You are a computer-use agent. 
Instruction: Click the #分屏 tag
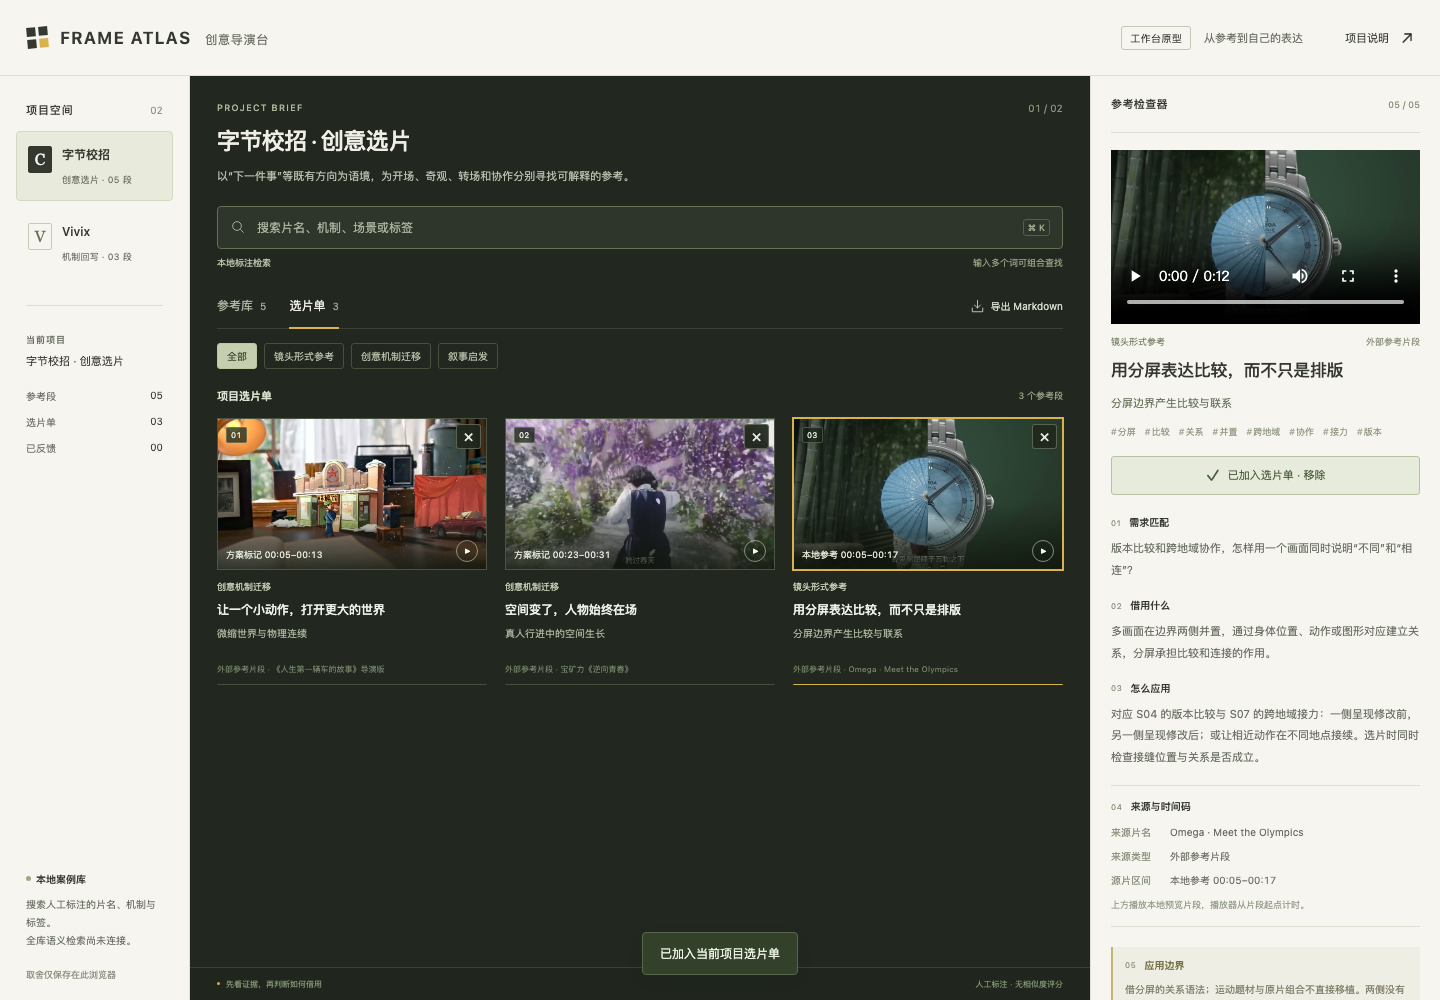[x=1123, y=432]
